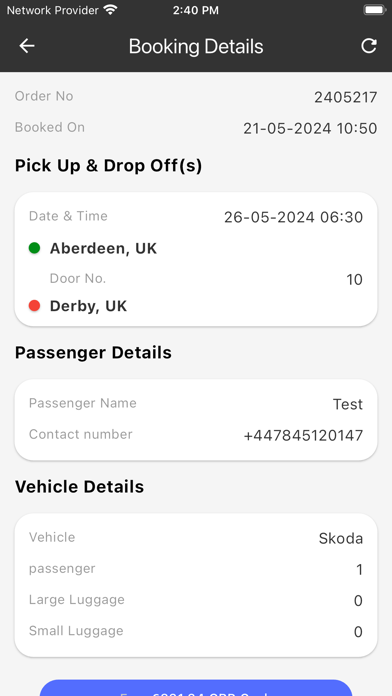Refresh the booking details
Image resolution: width=392 pixels, height=696 pixels.
369,46
